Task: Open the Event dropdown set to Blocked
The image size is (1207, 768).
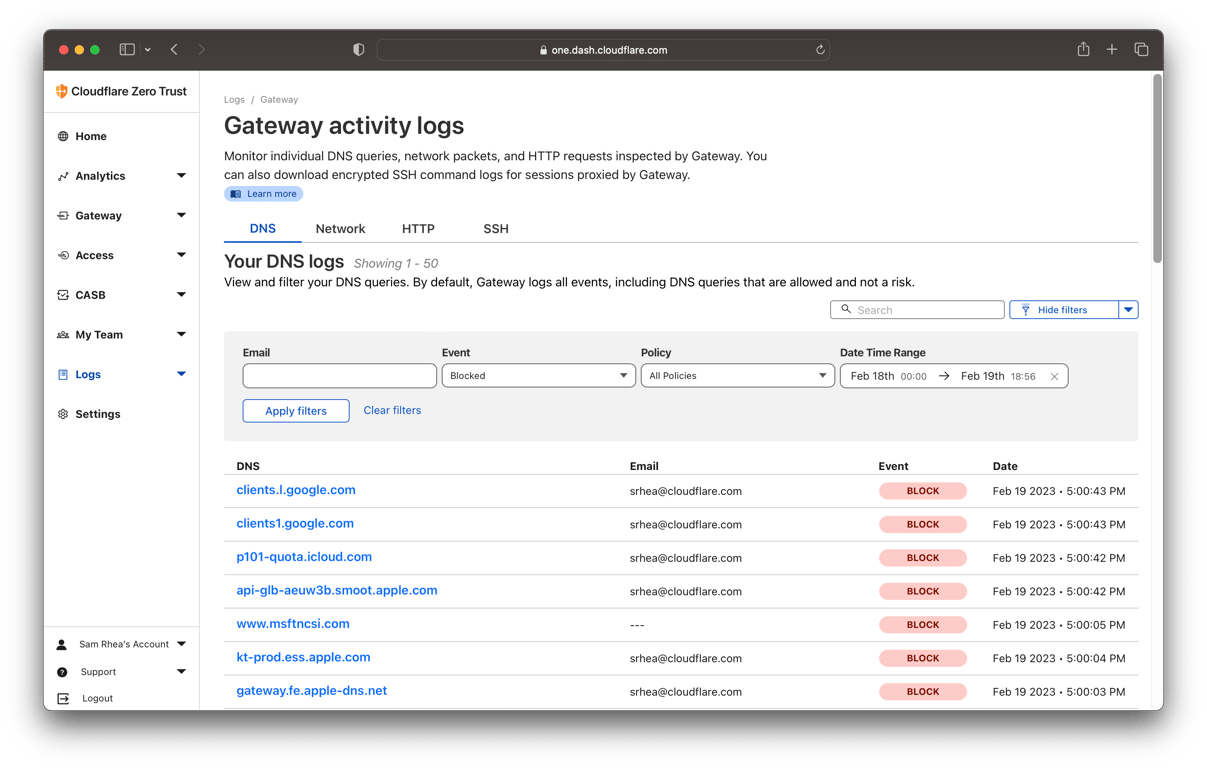Action: click(538, 376)
